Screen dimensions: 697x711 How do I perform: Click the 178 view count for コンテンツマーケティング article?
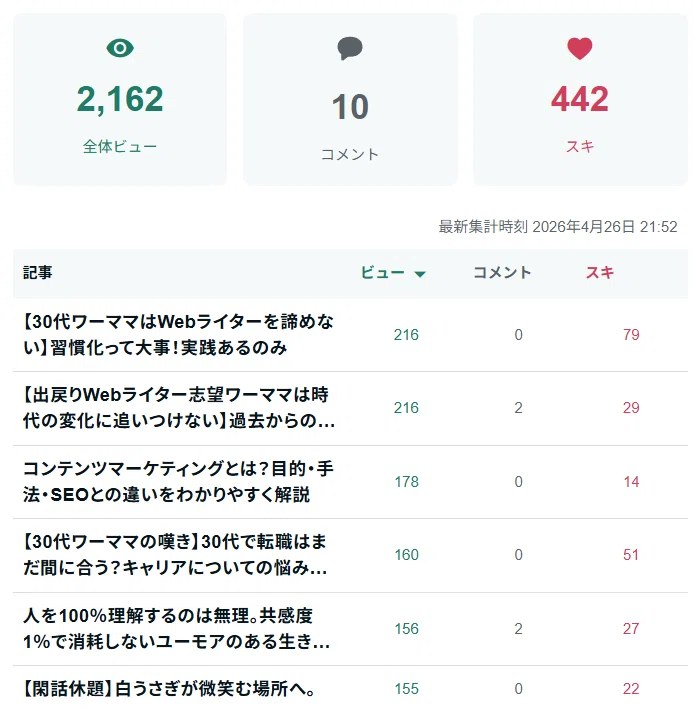point(406,482)
